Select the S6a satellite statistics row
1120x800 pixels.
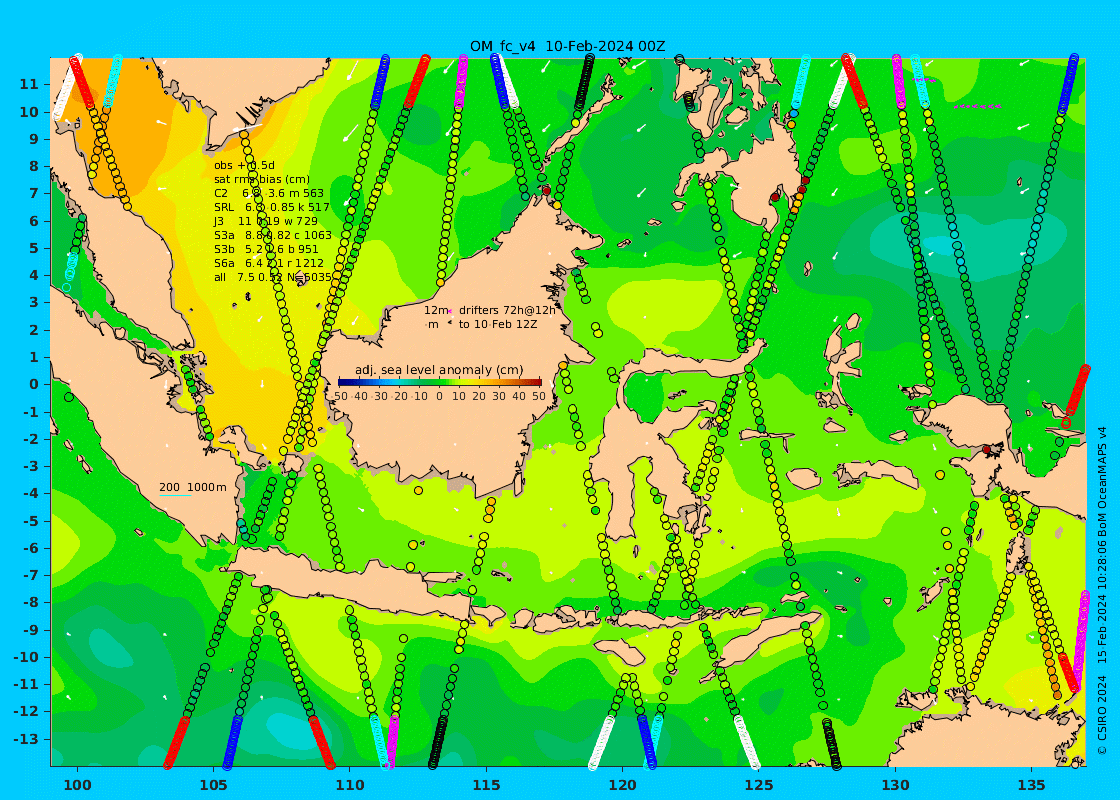point(269,263)
